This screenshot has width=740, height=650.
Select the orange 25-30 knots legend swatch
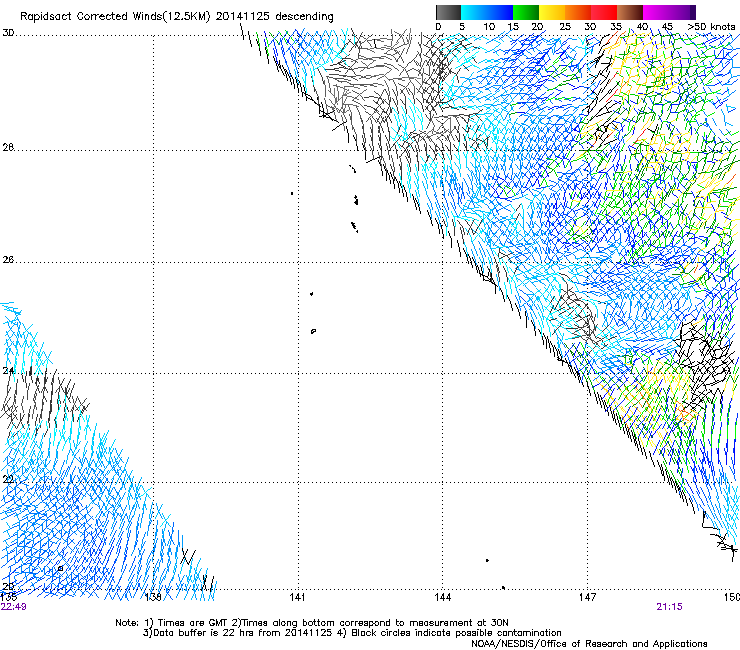coord(578,12)
